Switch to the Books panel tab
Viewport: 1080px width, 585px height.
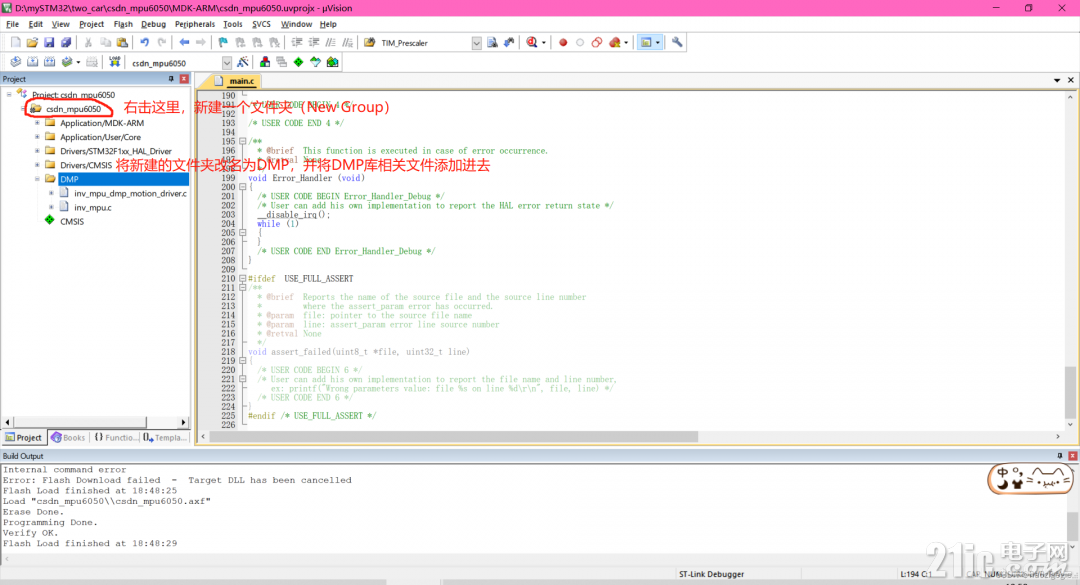pyautogui.click(x=68, y=438)
